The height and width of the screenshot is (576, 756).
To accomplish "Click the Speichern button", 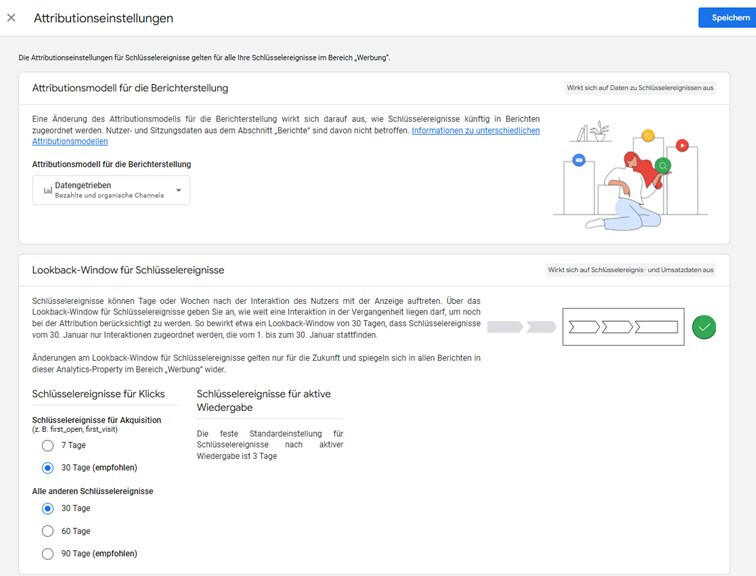I will coord(725,18).
